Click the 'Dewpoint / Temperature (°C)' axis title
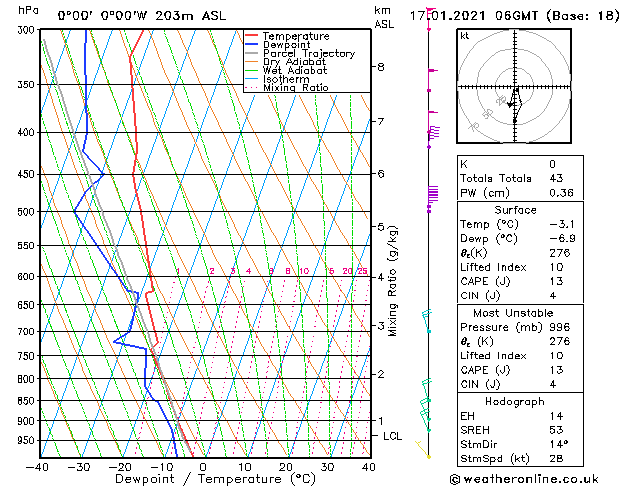The image size is (629, 486). coord(215,479)
